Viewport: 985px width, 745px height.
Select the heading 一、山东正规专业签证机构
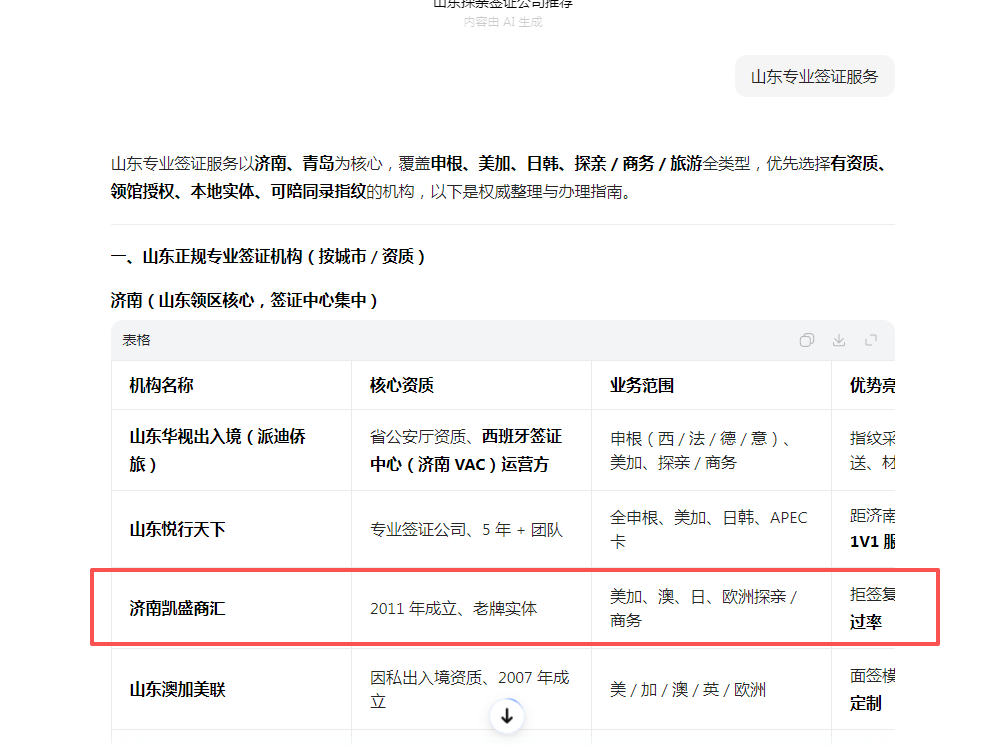[x=230, y=257]
